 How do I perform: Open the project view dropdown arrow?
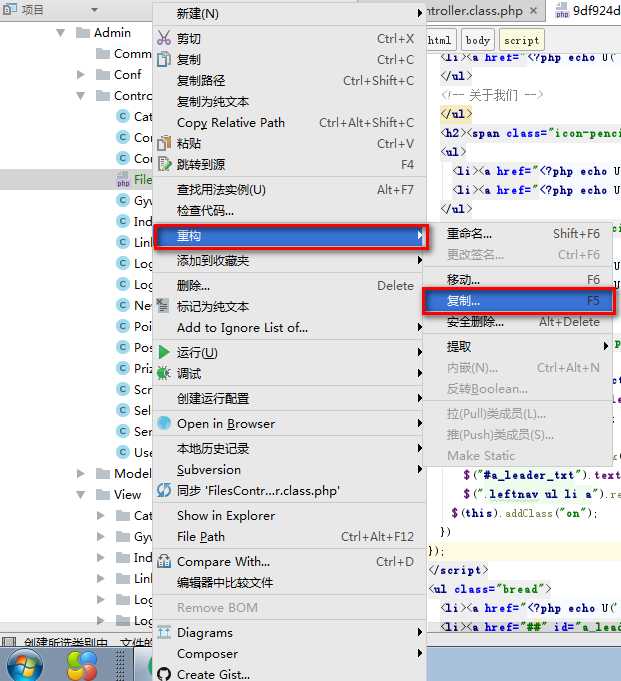(x=94, y=10)
